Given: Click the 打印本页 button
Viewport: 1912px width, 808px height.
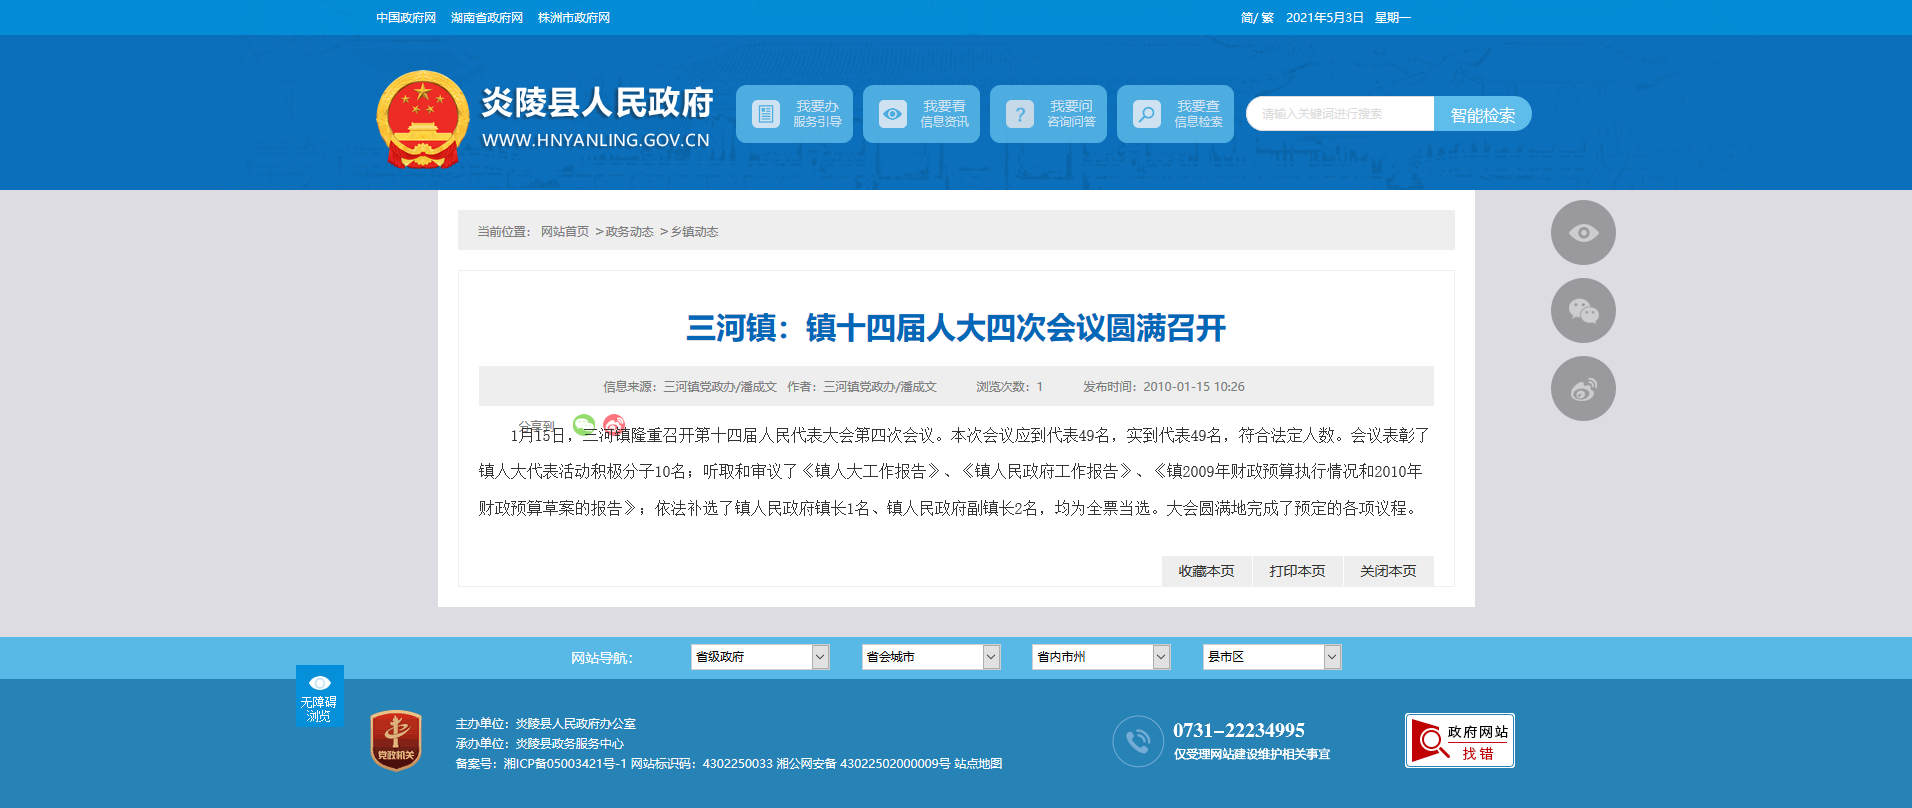Looking at the screenshot, I should (1297, 571).
